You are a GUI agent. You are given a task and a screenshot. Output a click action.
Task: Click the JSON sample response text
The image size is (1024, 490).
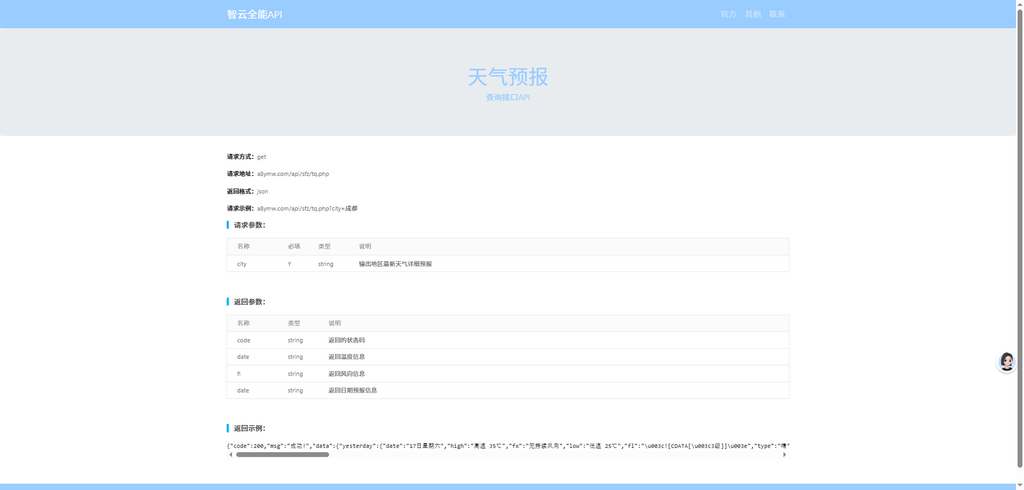pyautogui.click(x=507, y=446)
